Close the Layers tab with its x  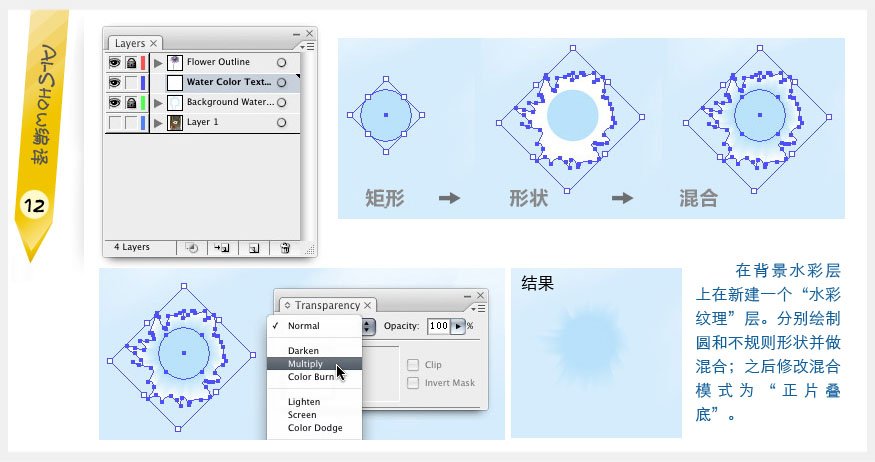coord(153,44)
